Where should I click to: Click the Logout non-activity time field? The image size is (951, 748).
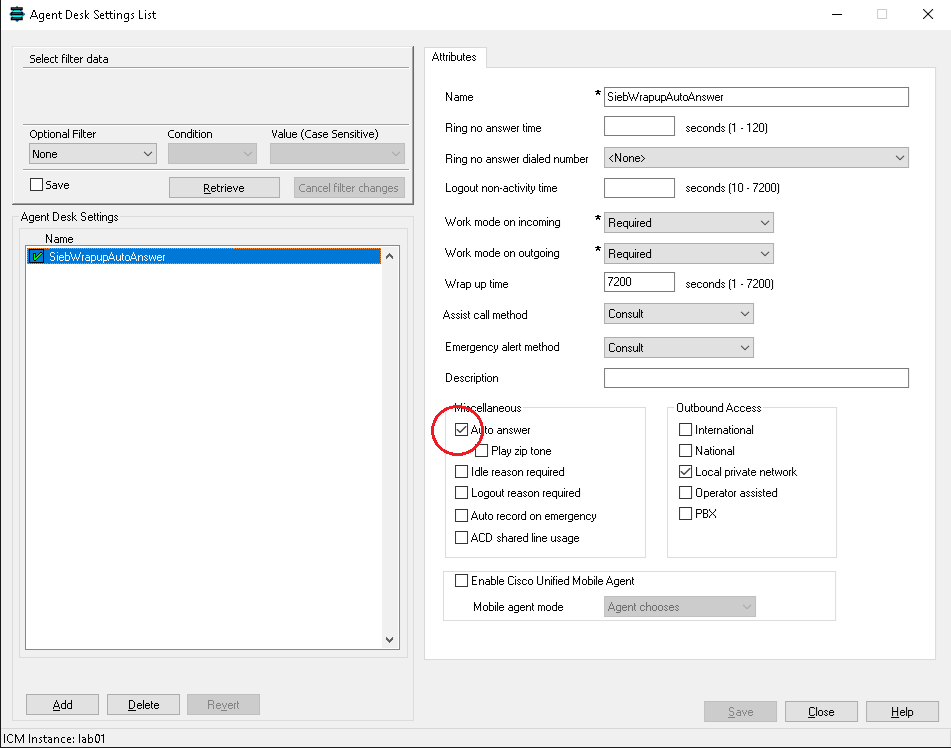(x=639, y=188)
